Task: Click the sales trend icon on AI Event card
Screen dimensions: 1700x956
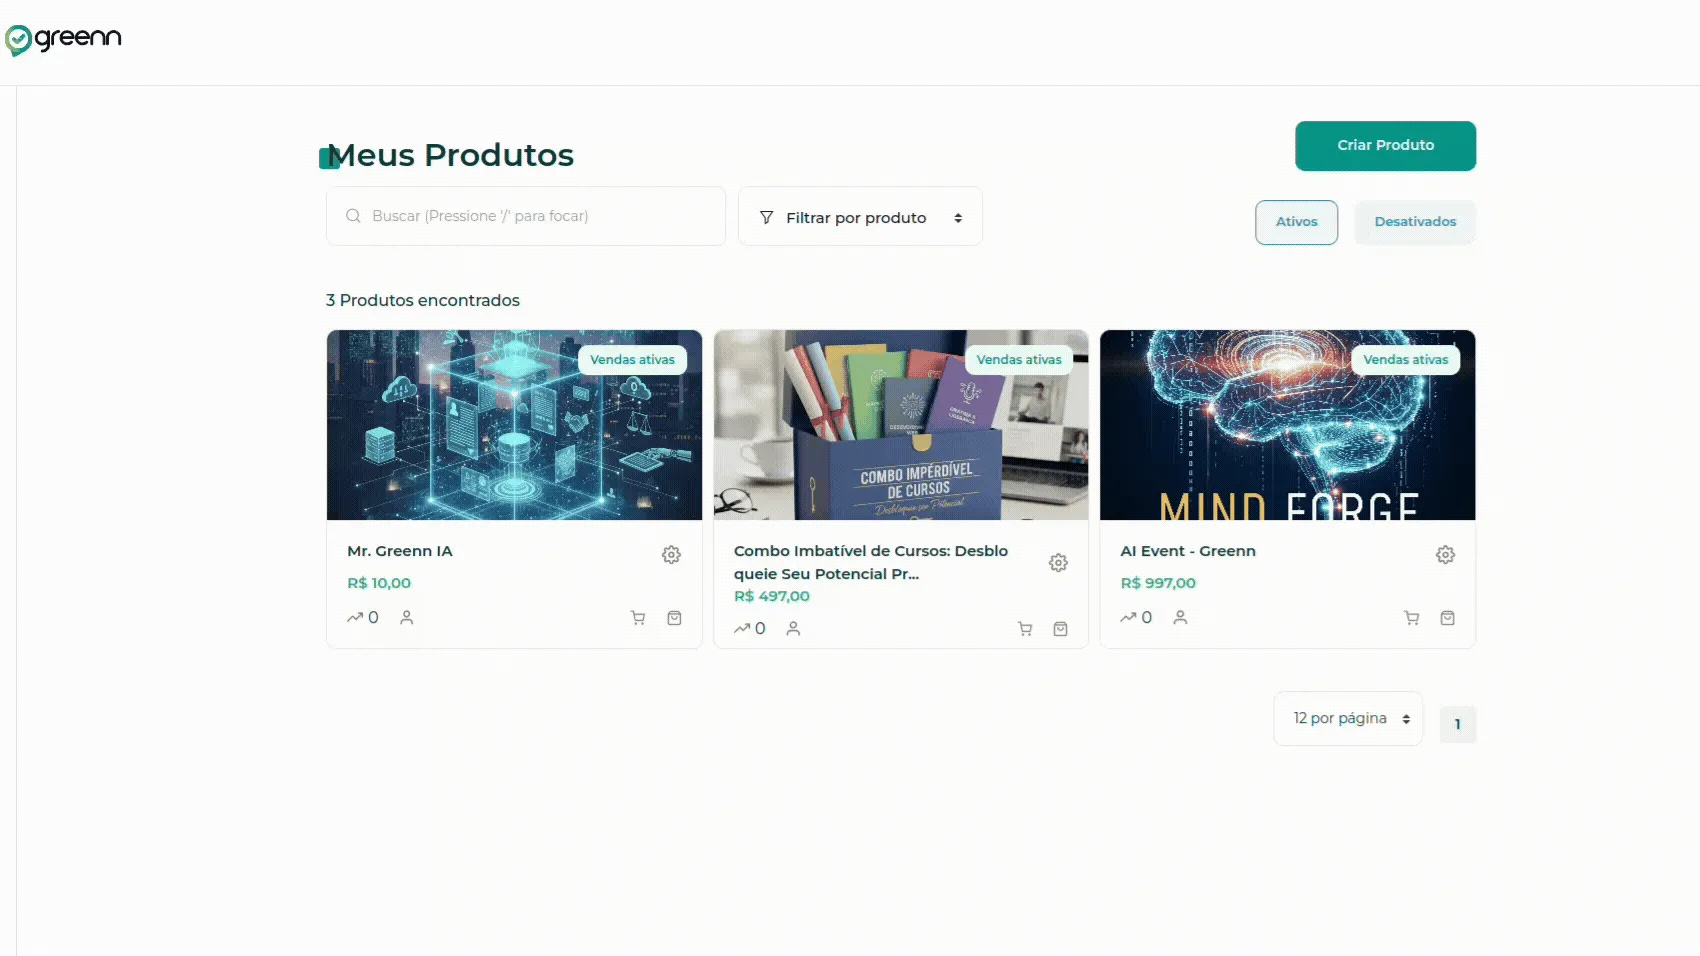Action: 1129,617
